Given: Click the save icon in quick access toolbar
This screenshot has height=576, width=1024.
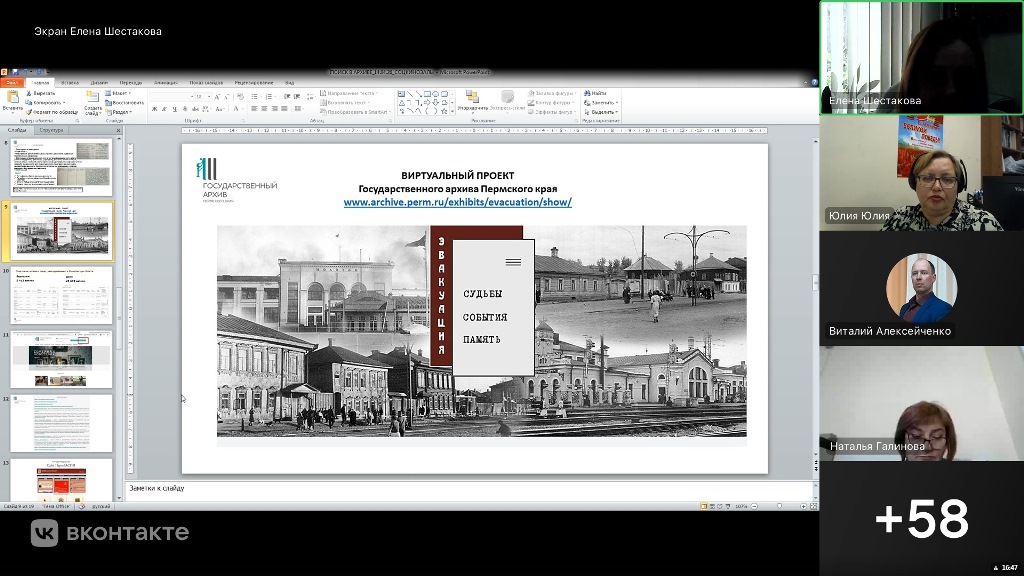Looking at the screenshot, I should pos(15,72).
